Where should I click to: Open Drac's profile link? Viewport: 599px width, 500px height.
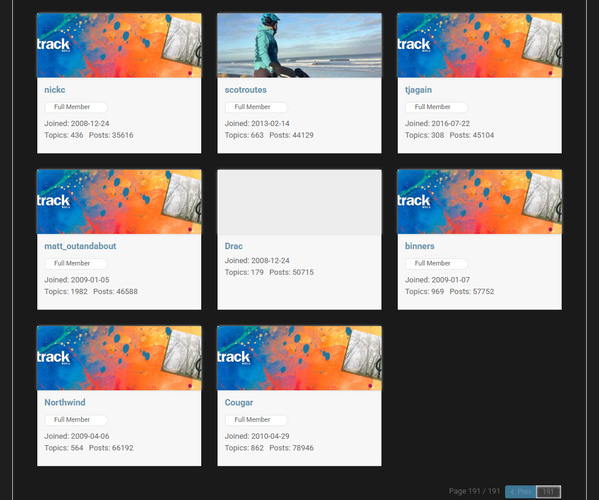coord(233,246)
